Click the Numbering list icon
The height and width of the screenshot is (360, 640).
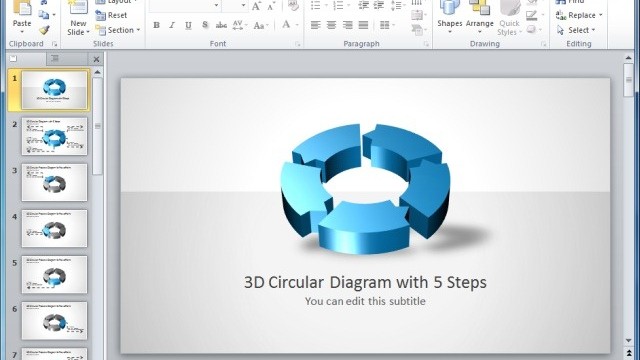(338, 6)
